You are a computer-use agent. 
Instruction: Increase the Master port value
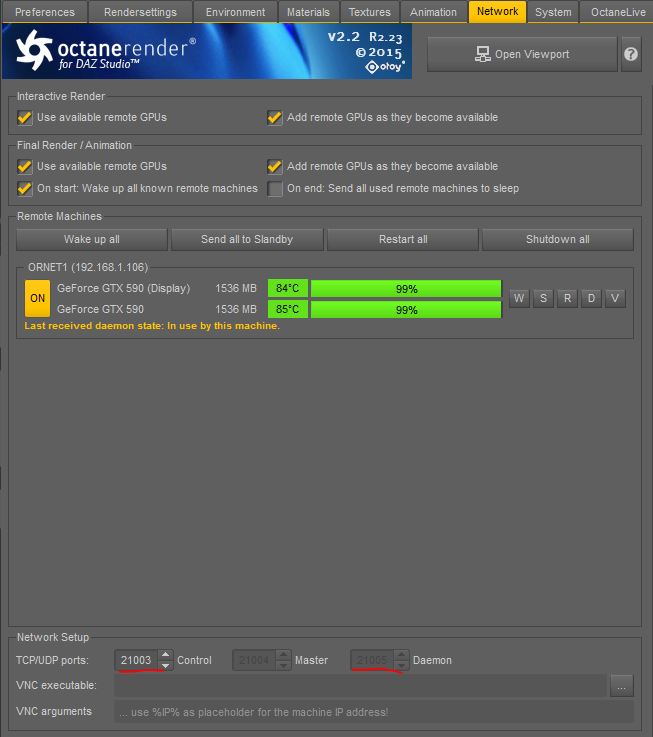point(283,655)
